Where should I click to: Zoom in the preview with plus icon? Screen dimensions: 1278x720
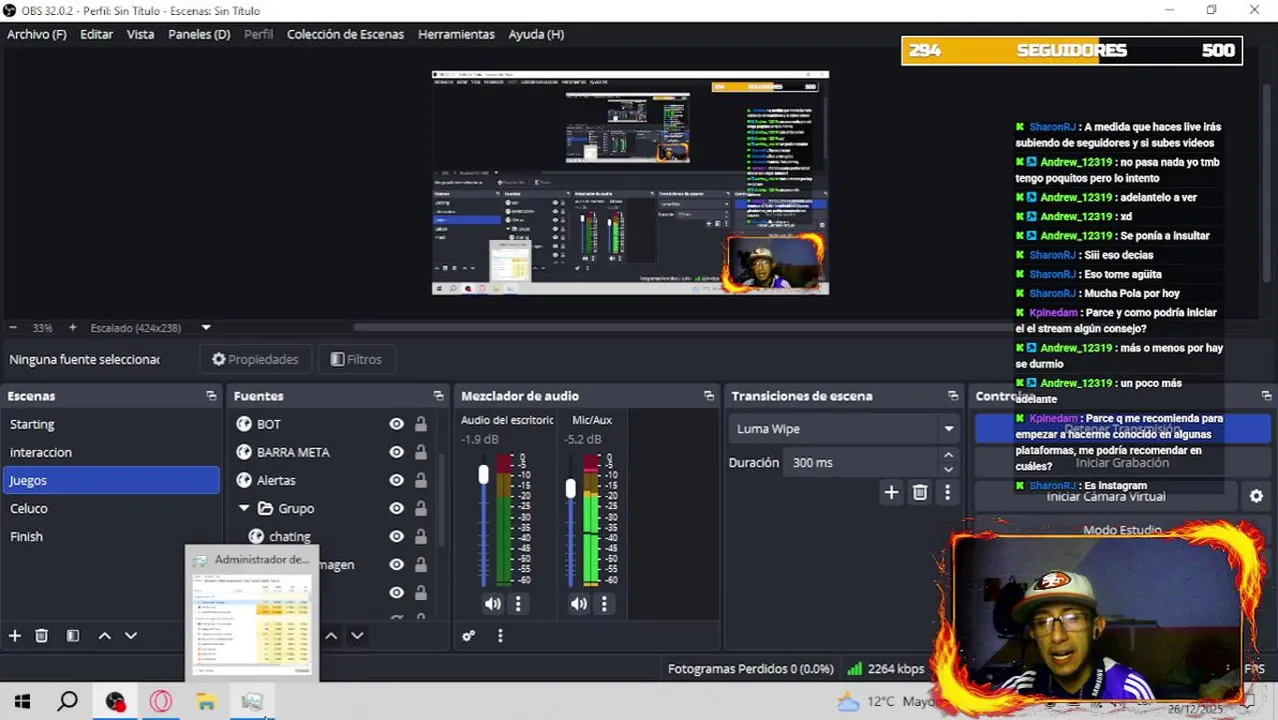tap(72, 328)
